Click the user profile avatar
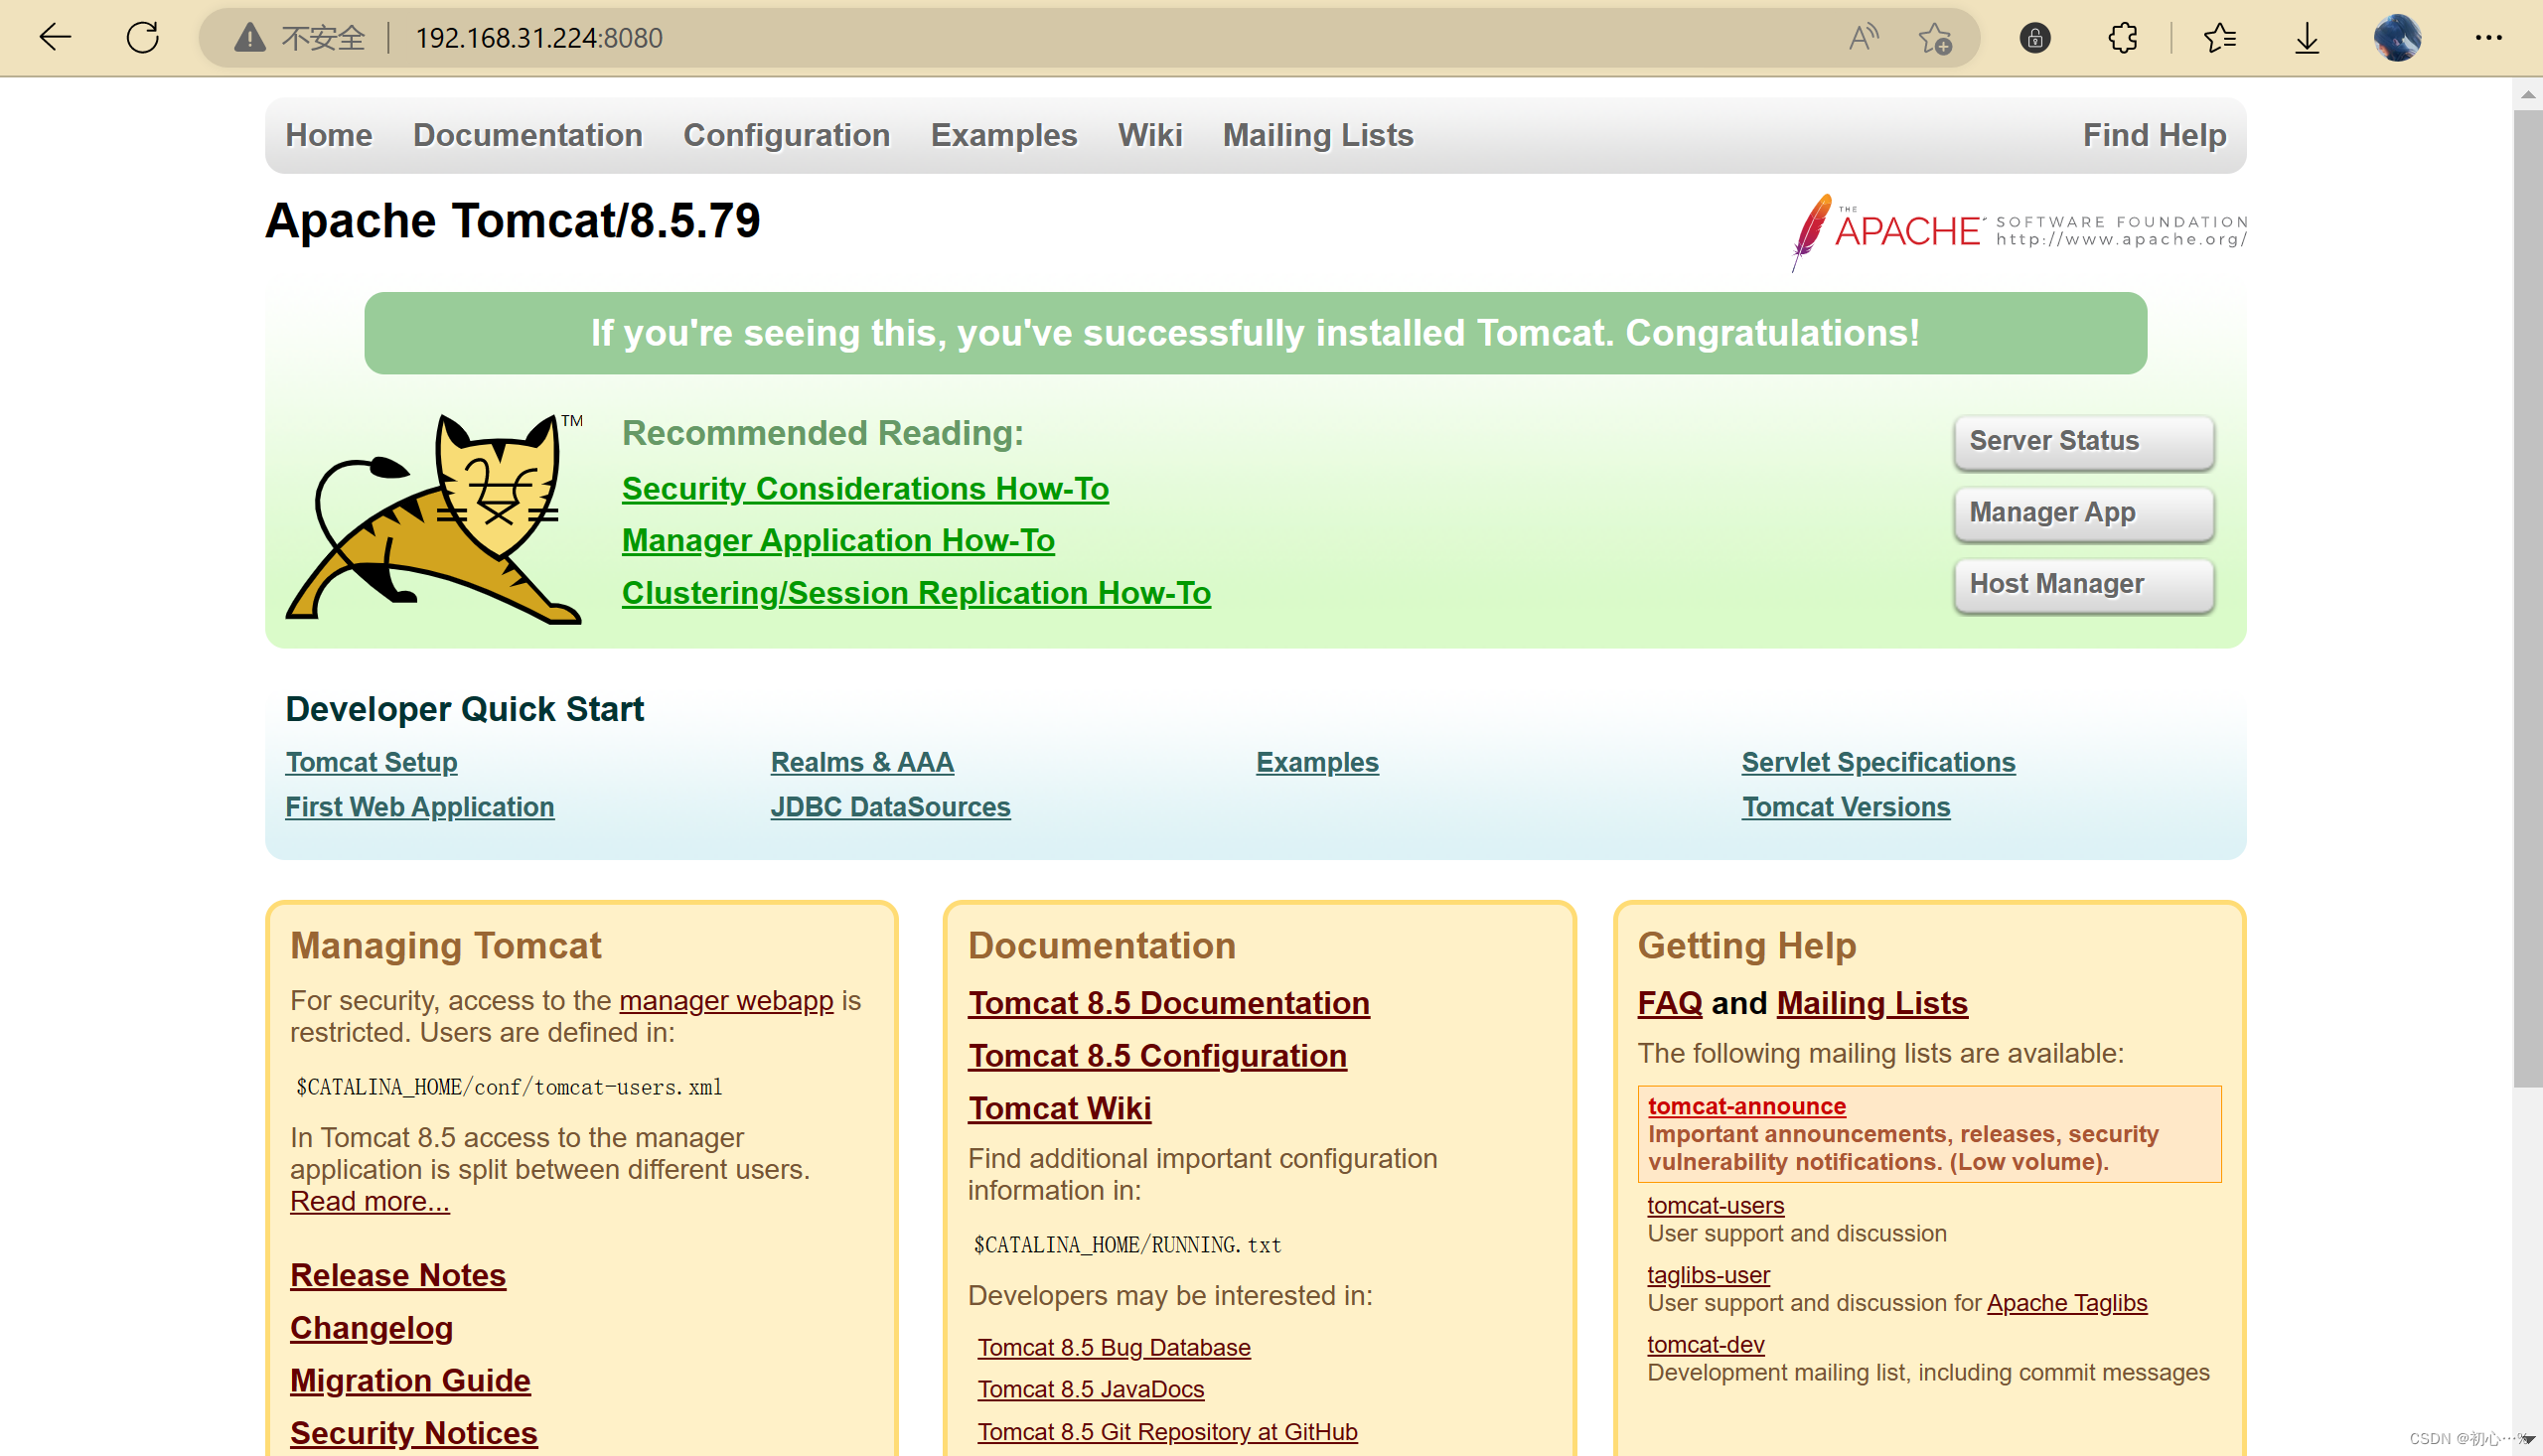 (2396, 38)
